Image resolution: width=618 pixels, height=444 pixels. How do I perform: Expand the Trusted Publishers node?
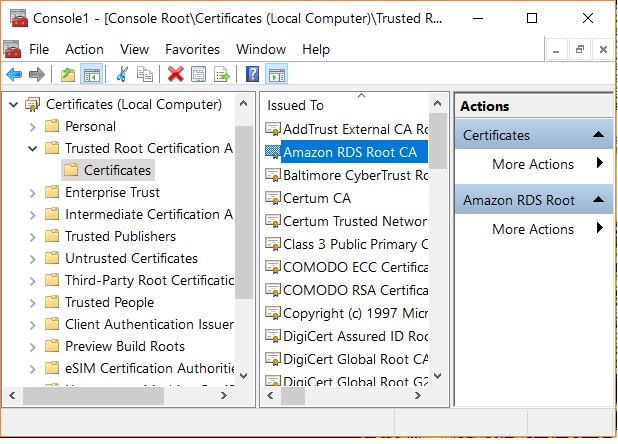click(x=33, y=237)
